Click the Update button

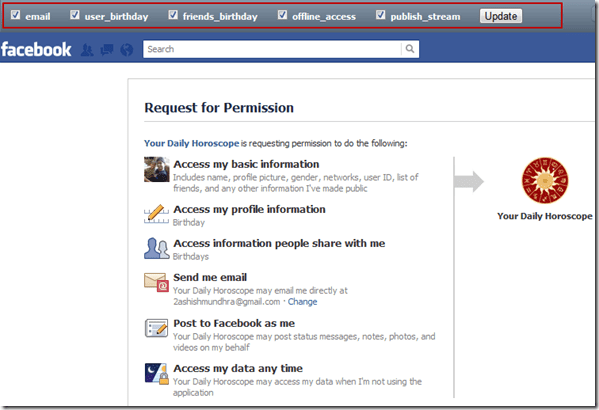pyautogui.click(x=501, y=16)
